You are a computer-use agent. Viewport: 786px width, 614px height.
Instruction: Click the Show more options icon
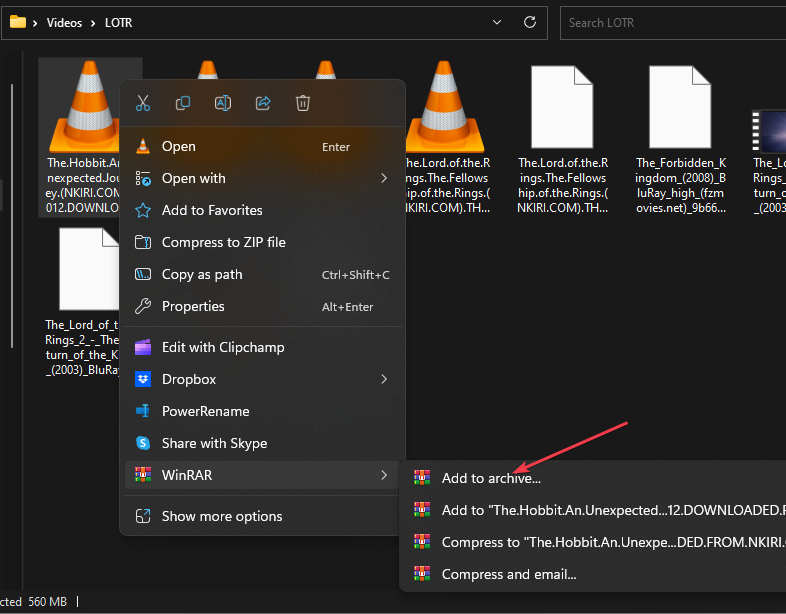click(x=143, y=516)
